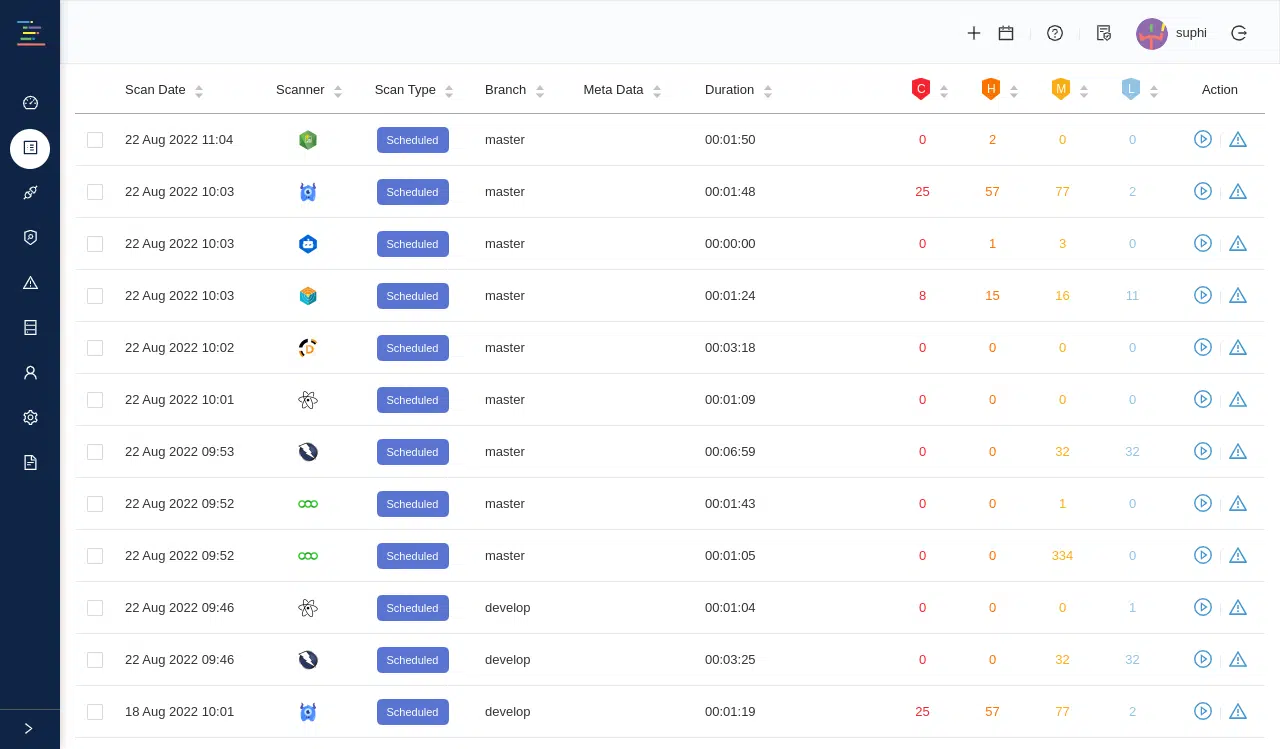Image resolution: width=1280 pixels, height=749 pixels.
Task: Open Settings via the gear icon
Action: pos(30,417)
